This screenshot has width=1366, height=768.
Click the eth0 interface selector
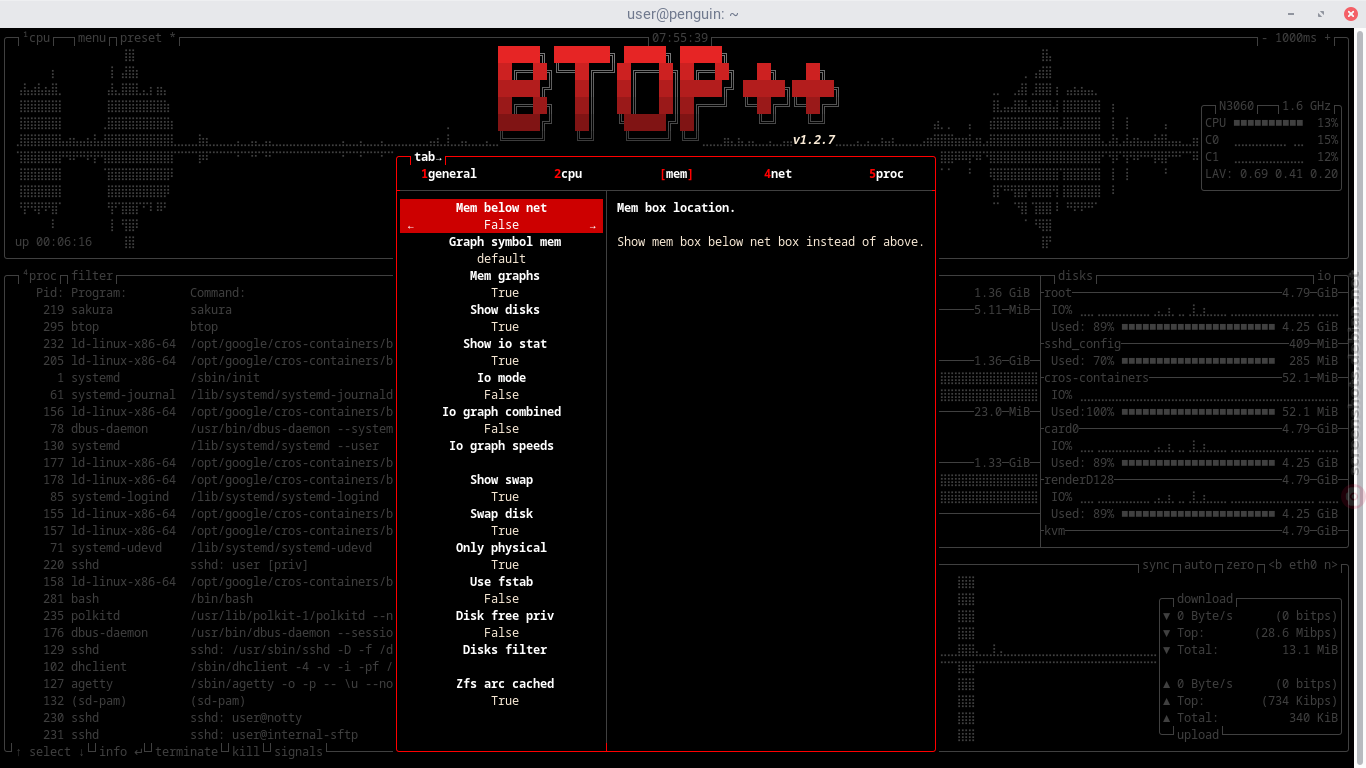[1303, 565]
